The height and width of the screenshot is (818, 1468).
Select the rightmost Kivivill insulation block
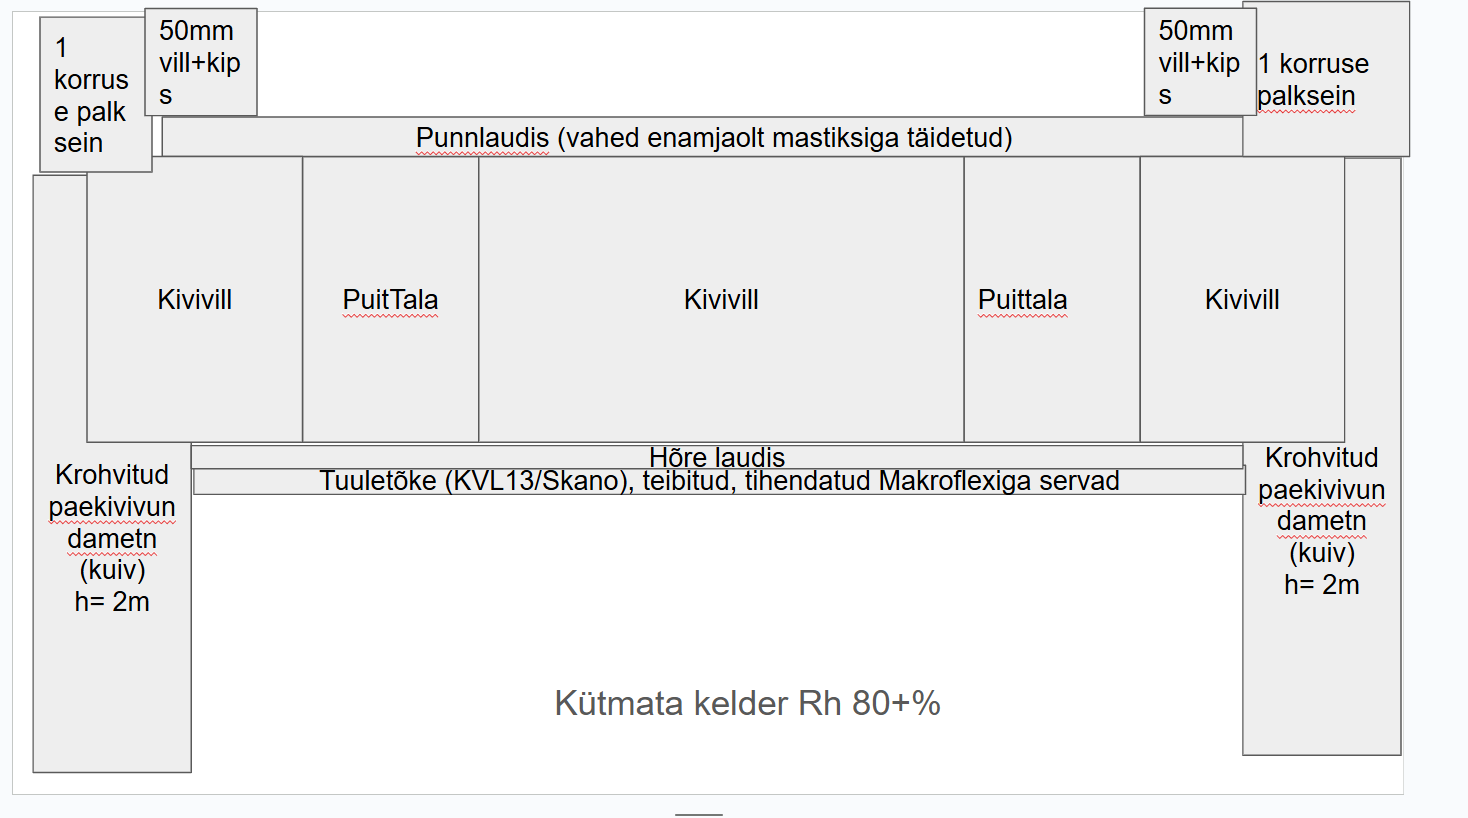1241,299
